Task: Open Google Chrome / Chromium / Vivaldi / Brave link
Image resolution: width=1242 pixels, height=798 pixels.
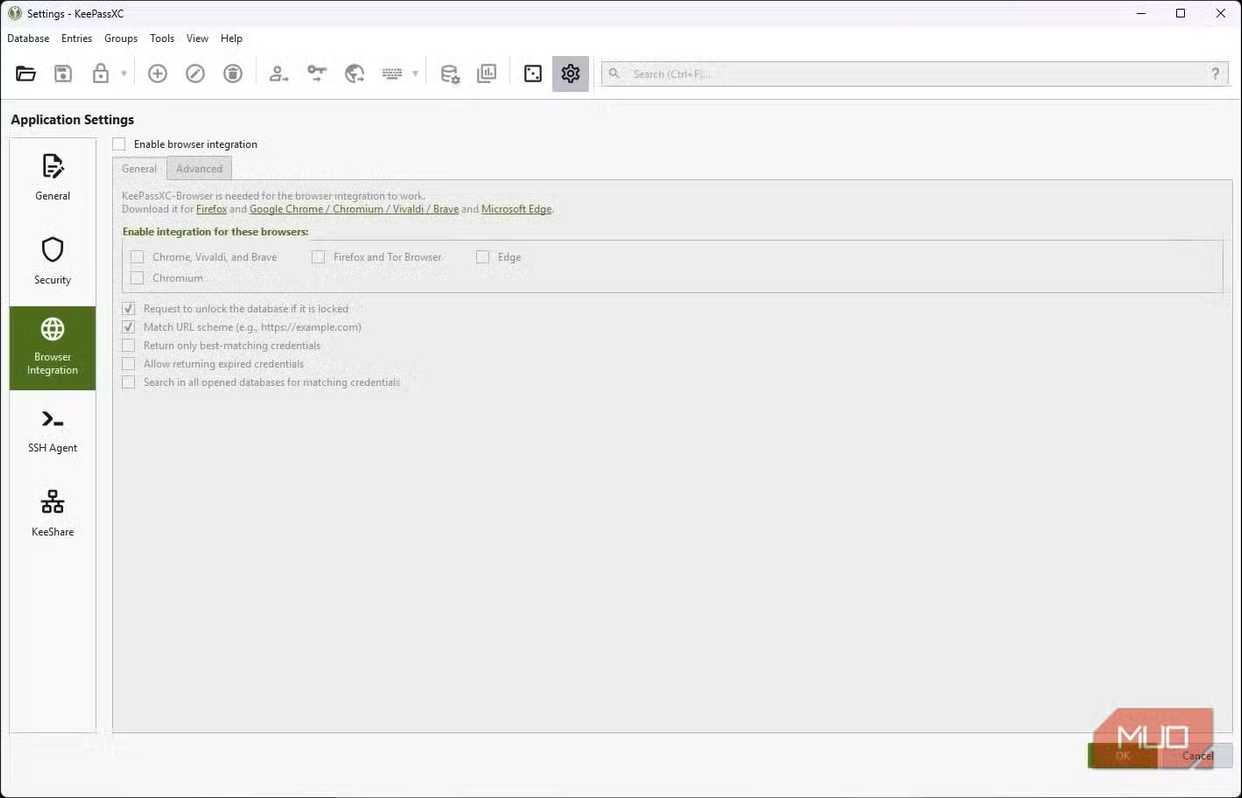Action: point(354,209)
